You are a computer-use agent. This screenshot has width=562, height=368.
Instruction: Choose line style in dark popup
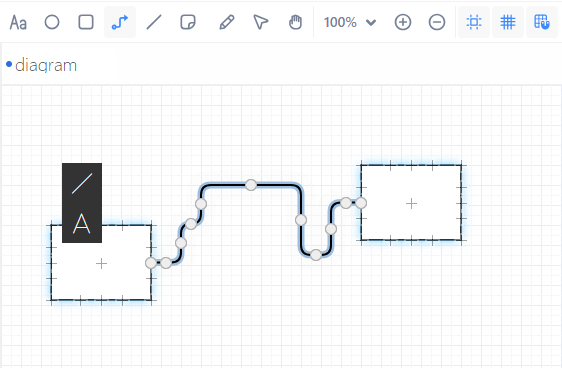pyautogui.click(x=82, y=183)
